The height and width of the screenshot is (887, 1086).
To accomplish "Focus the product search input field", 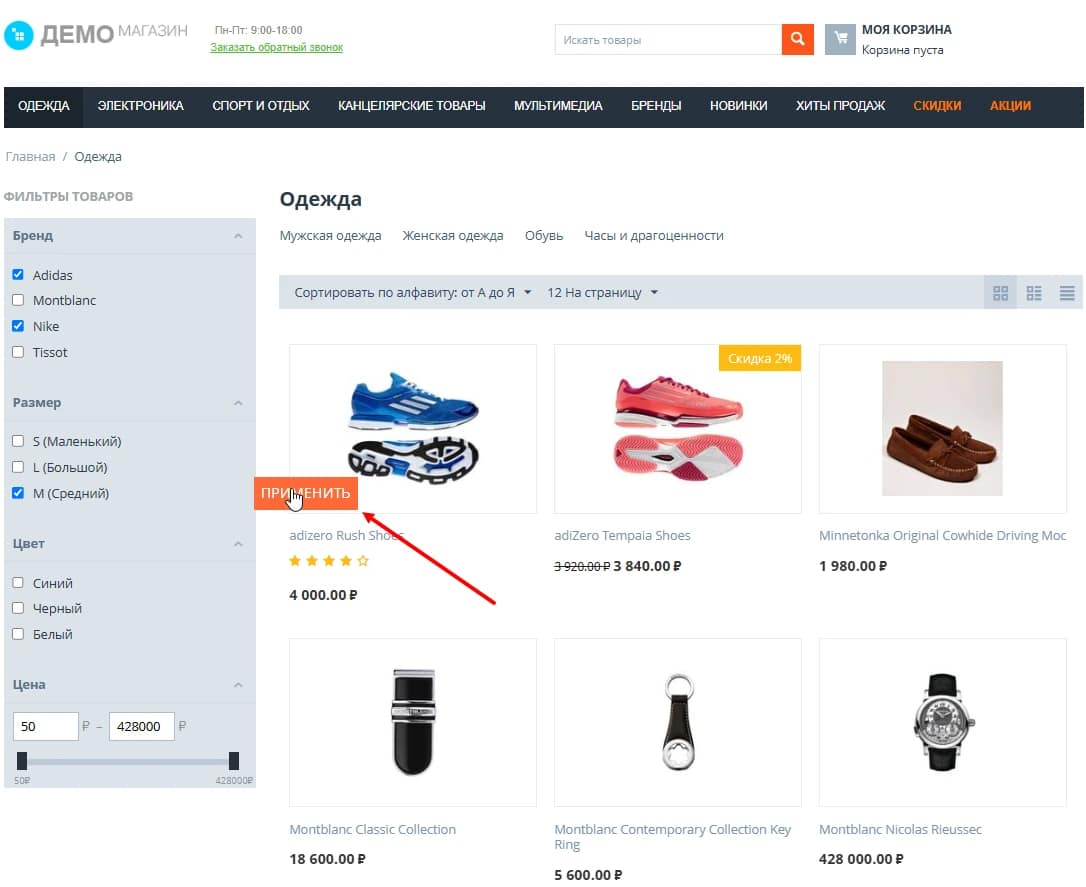I will tap(668, 40).
